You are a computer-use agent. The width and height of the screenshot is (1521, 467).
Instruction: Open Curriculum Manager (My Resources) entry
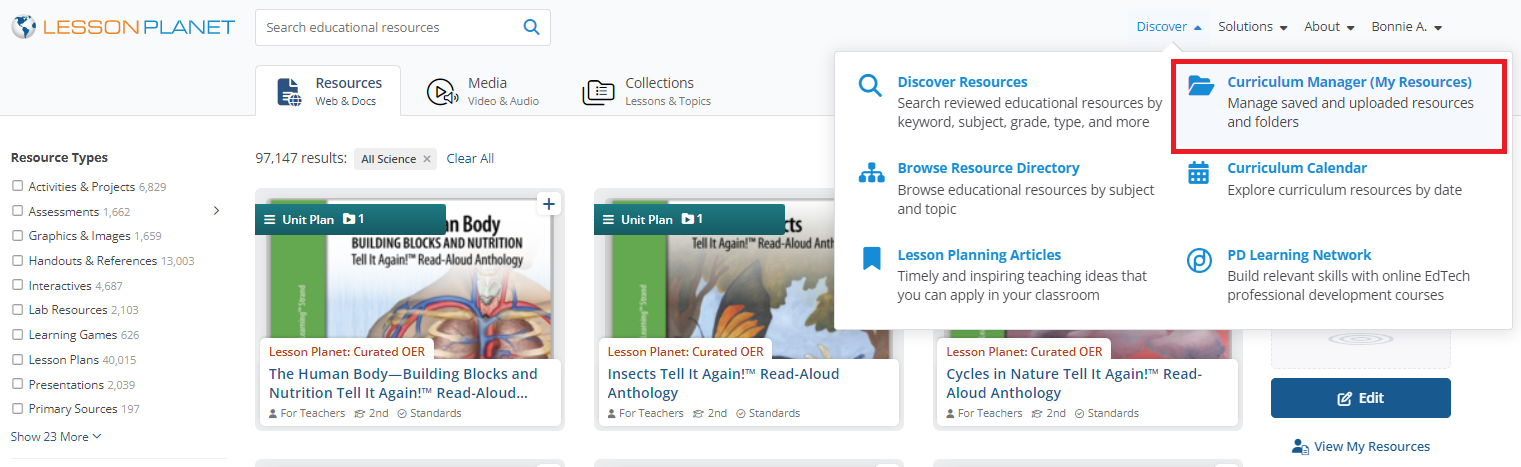[1338, 106]
